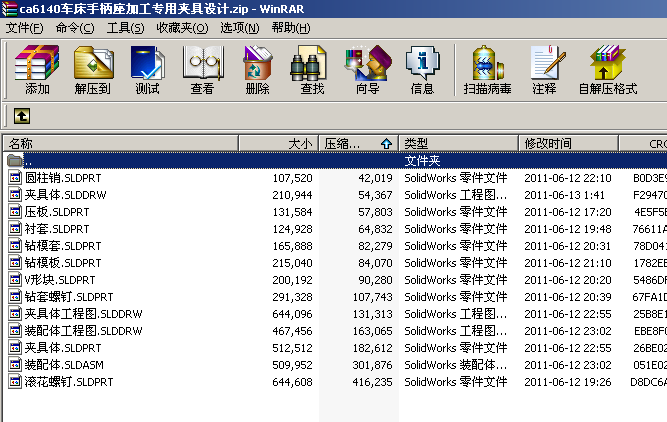Click the WinRAR title bar app icon
Screen dimensions: 667x422
pyautogui.click(x=9, y=9)
